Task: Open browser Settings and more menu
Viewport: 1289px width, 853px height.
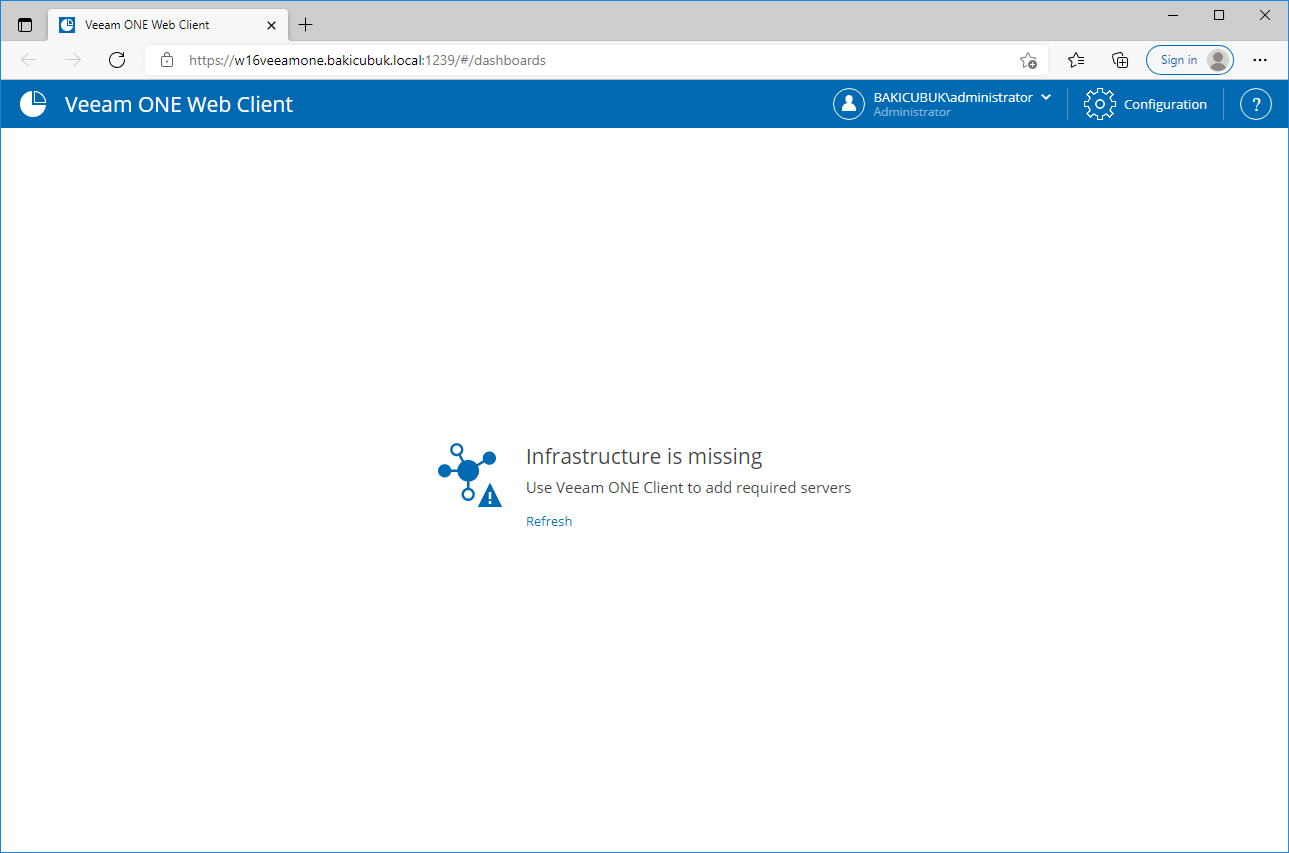Action: 1260,60
